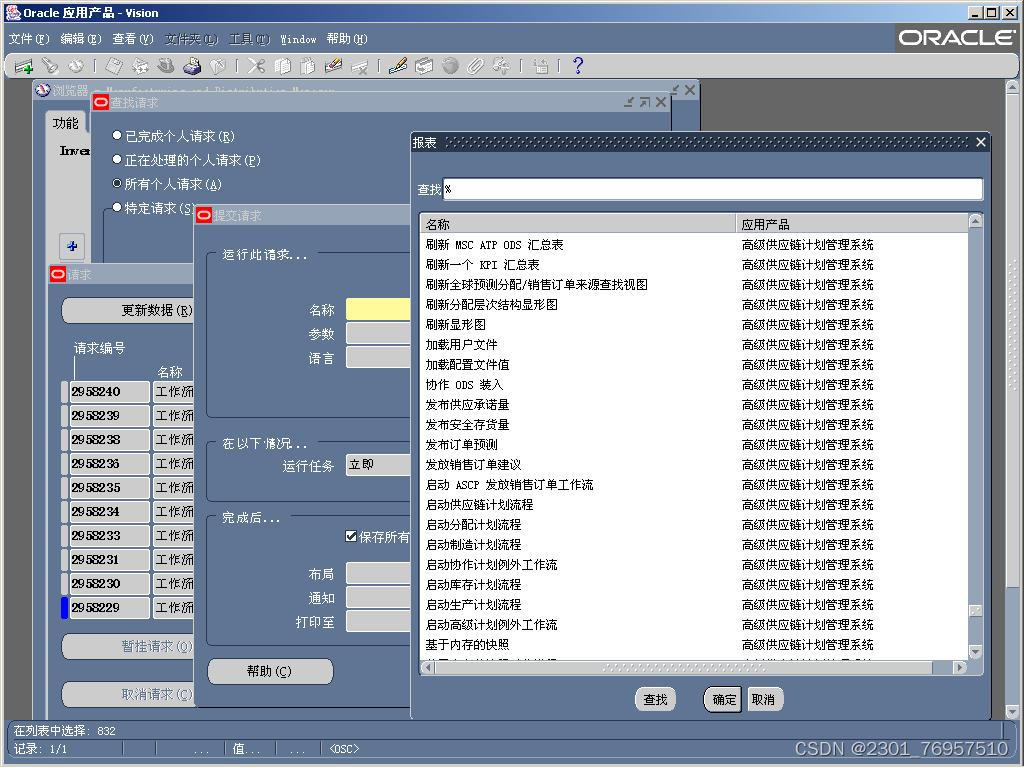Click the report list horizontal scroll right arrow
Screen dimensions: 1024x768
point(959,667)
